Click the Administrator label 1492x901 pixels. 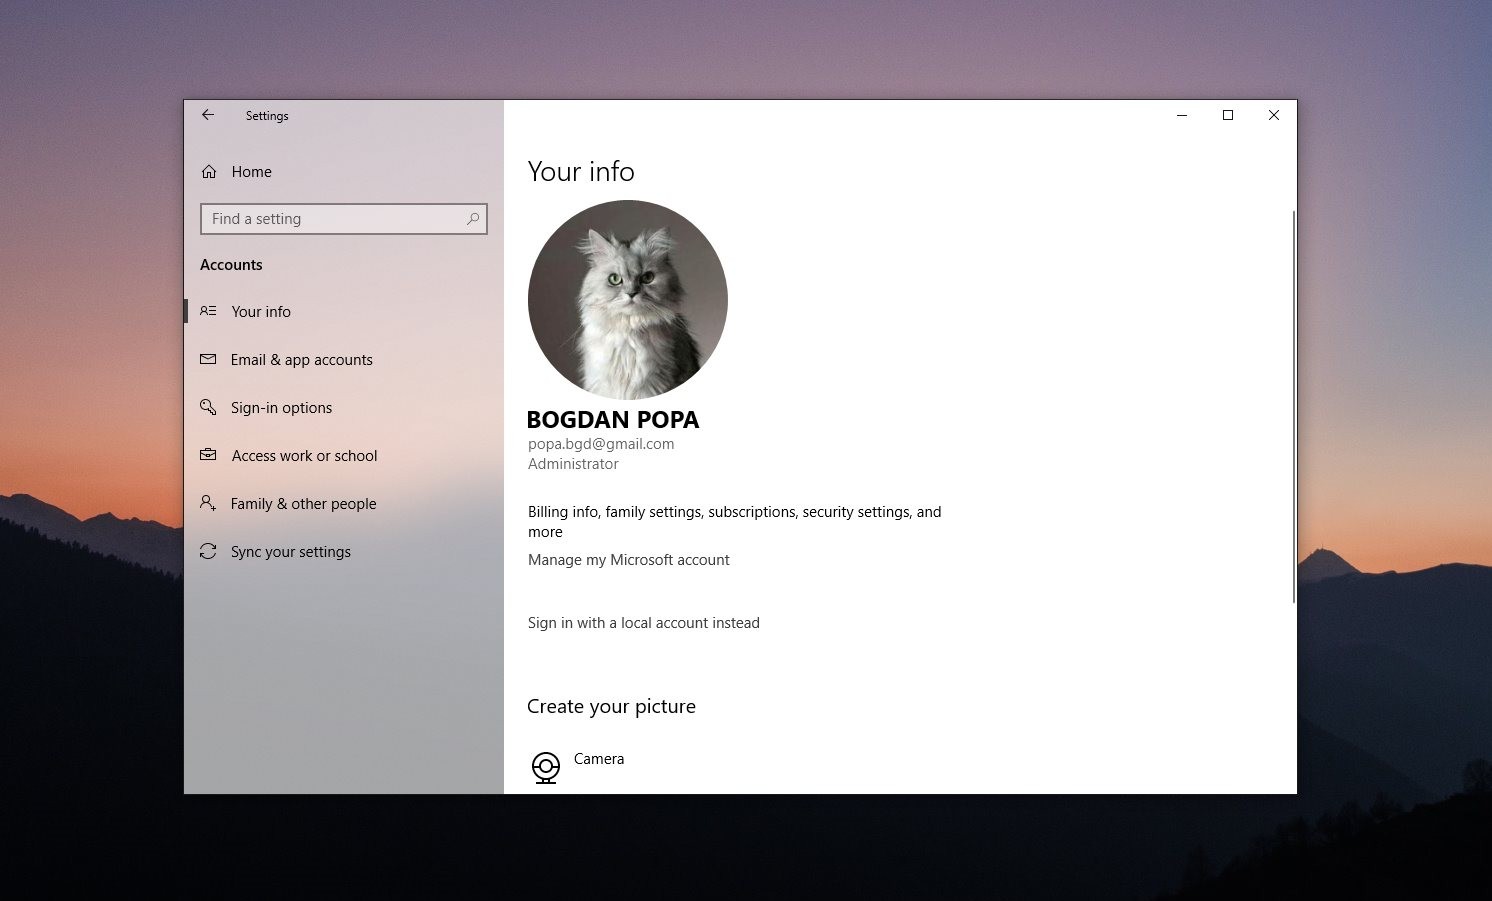[573, 464]
